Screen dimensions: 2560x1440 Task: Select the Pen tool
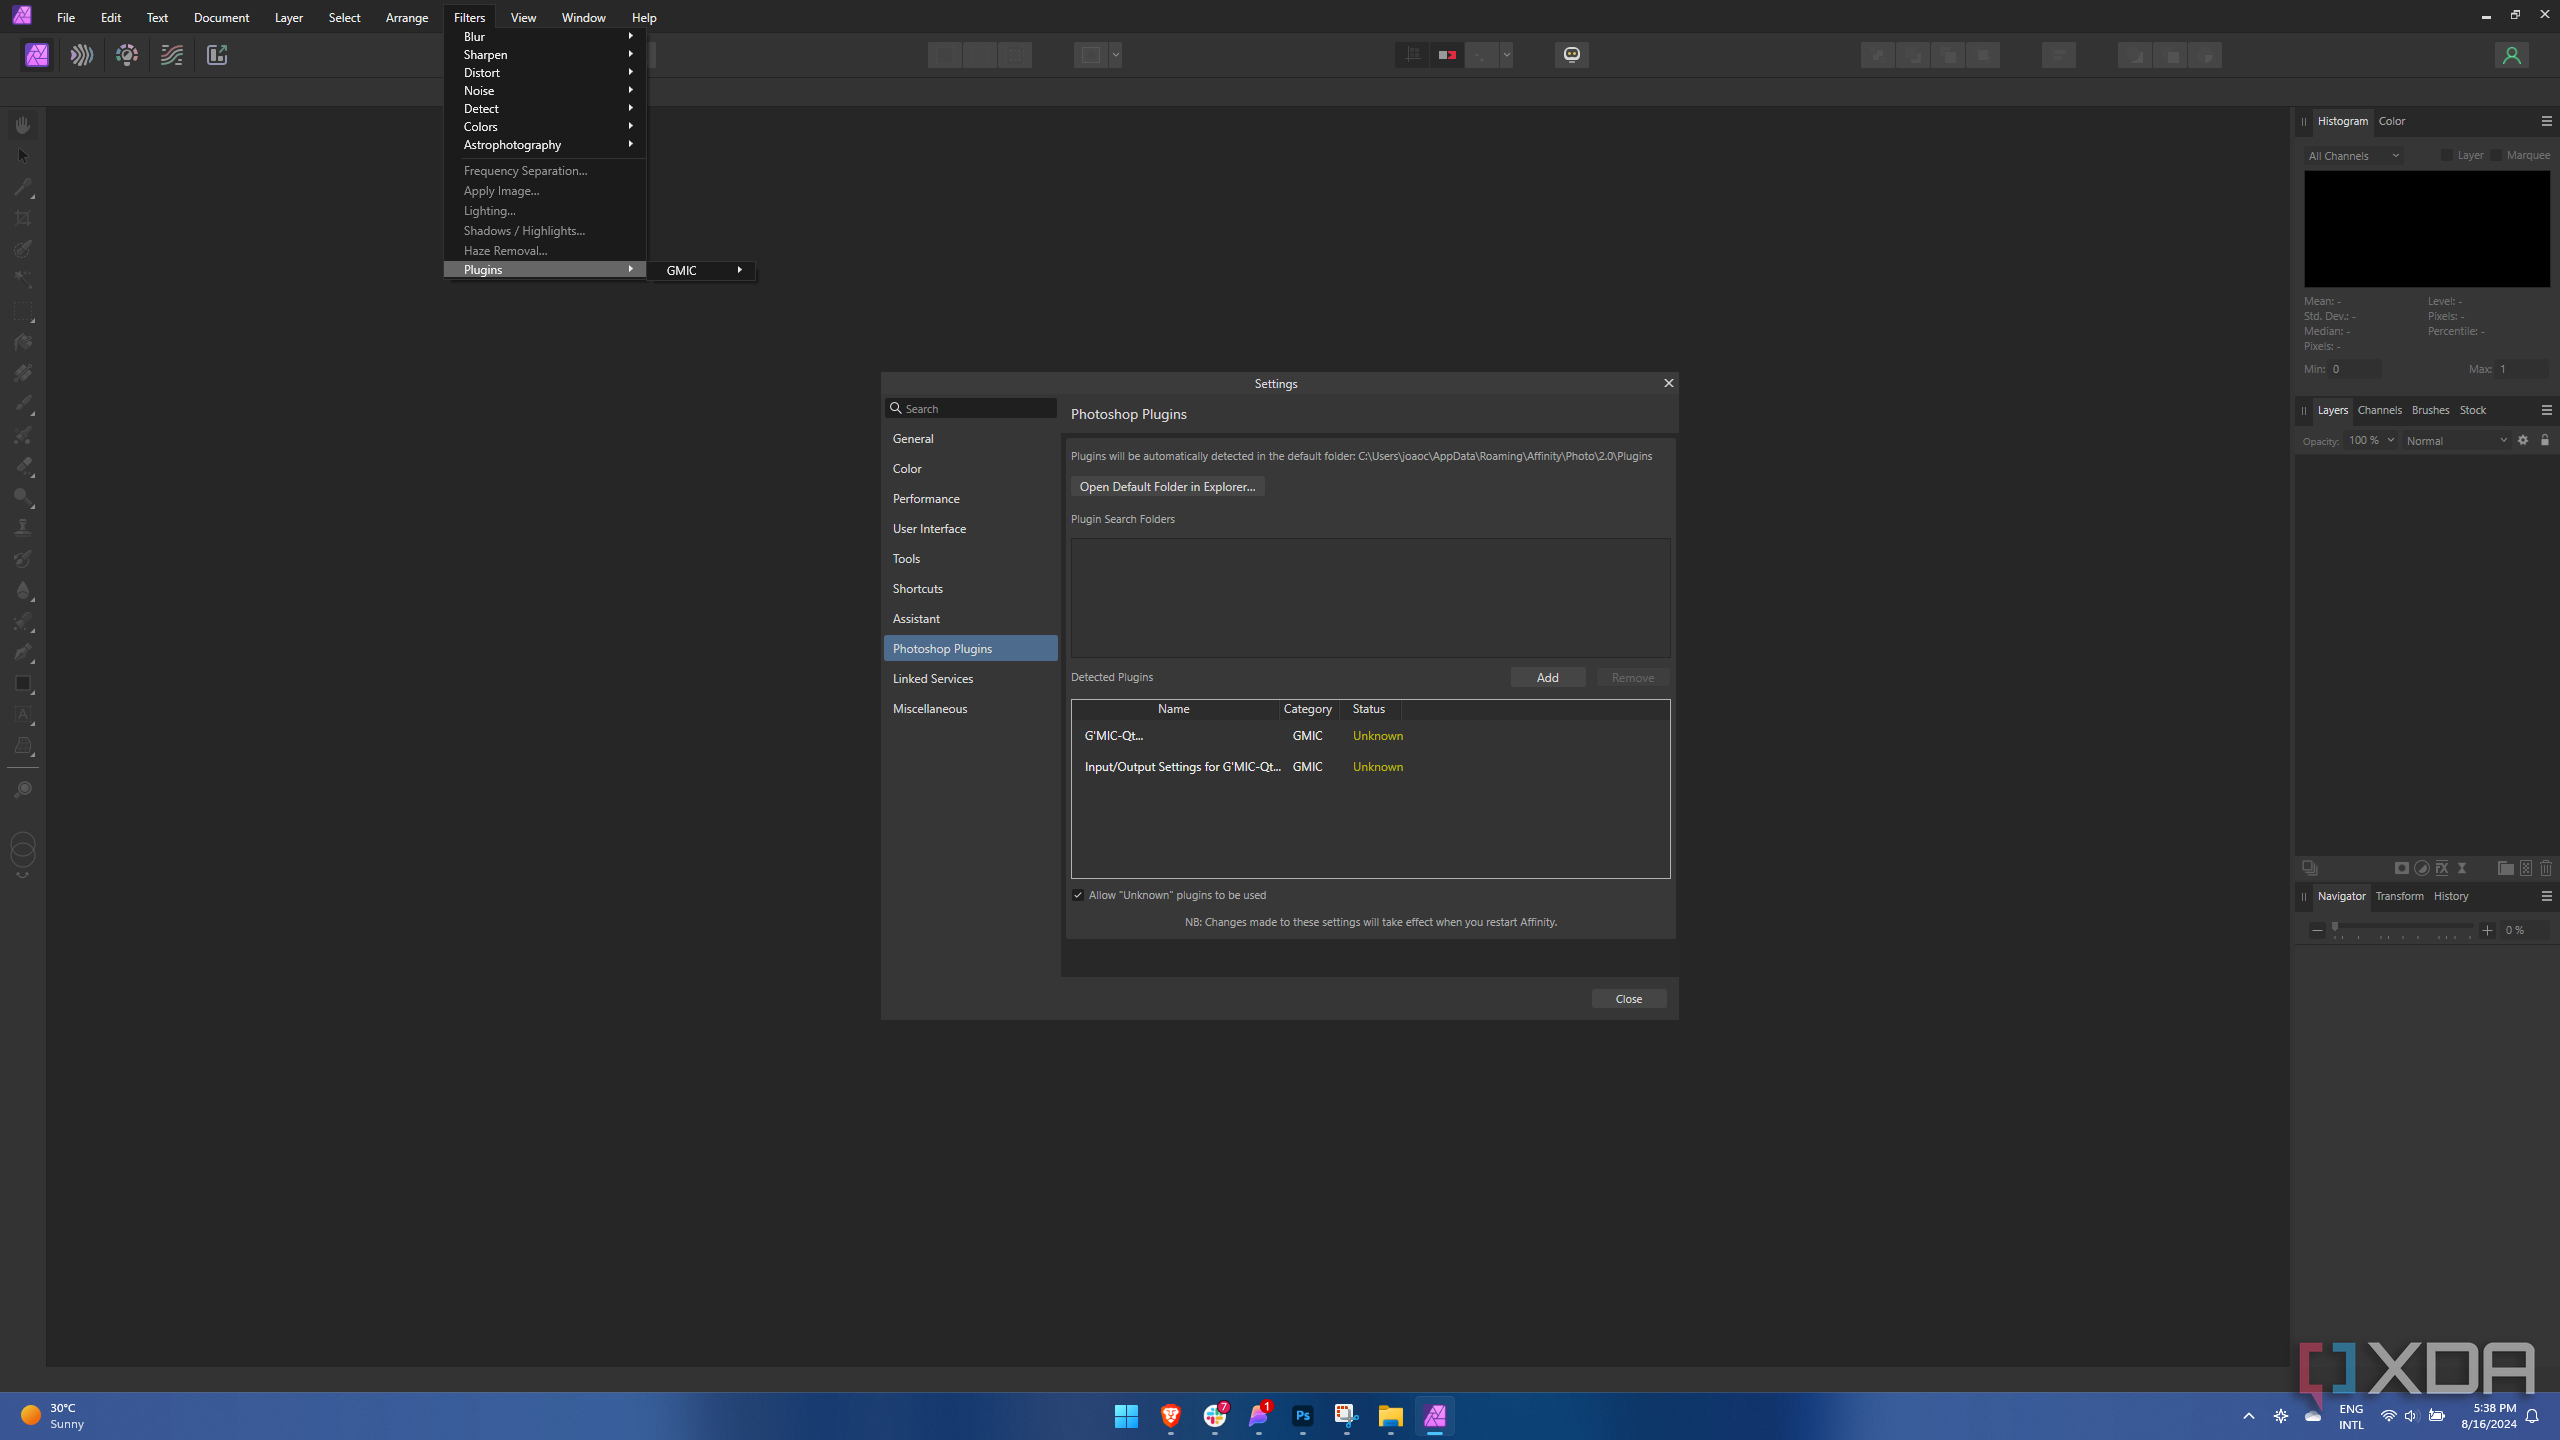(x=23, y=652)
